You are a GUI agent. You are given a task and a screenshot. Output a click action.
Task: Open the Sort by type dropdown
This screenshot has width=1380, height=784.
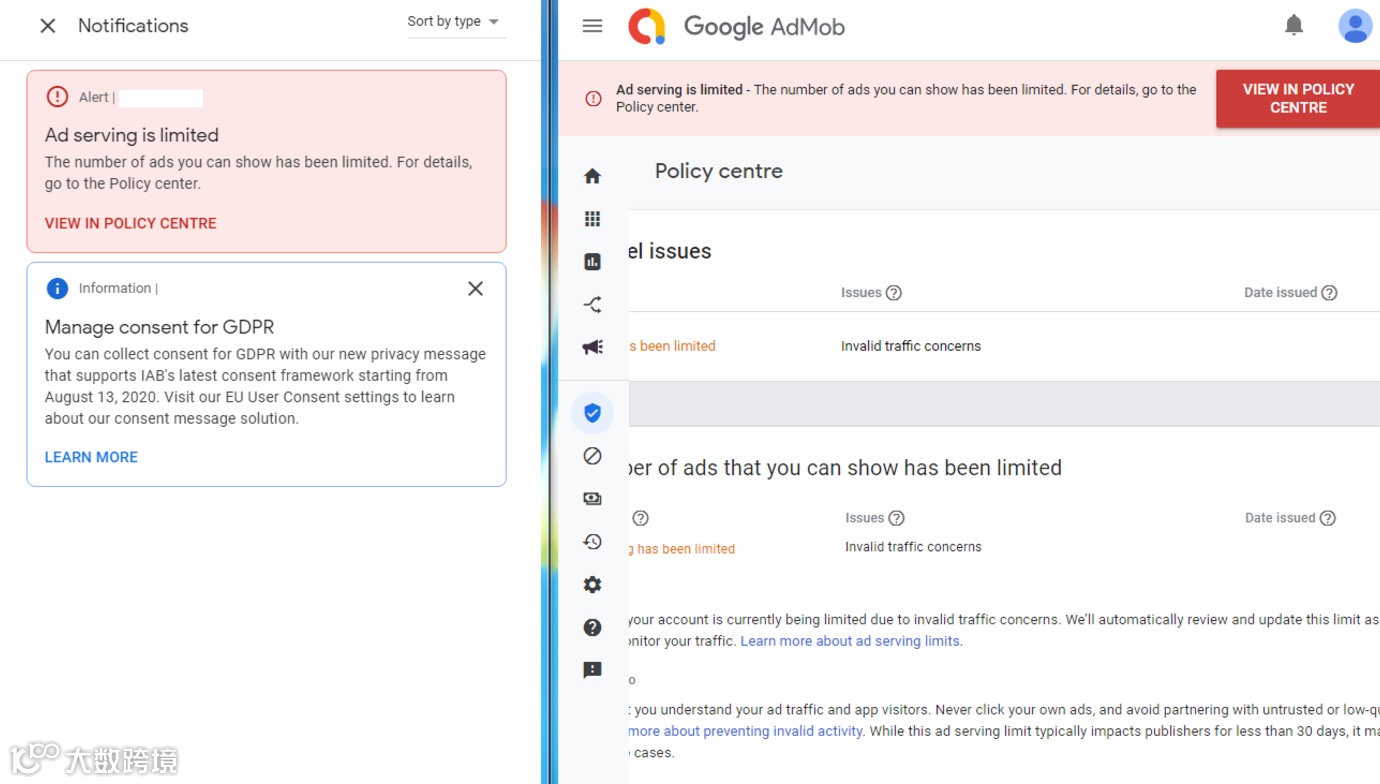[456, 21]
